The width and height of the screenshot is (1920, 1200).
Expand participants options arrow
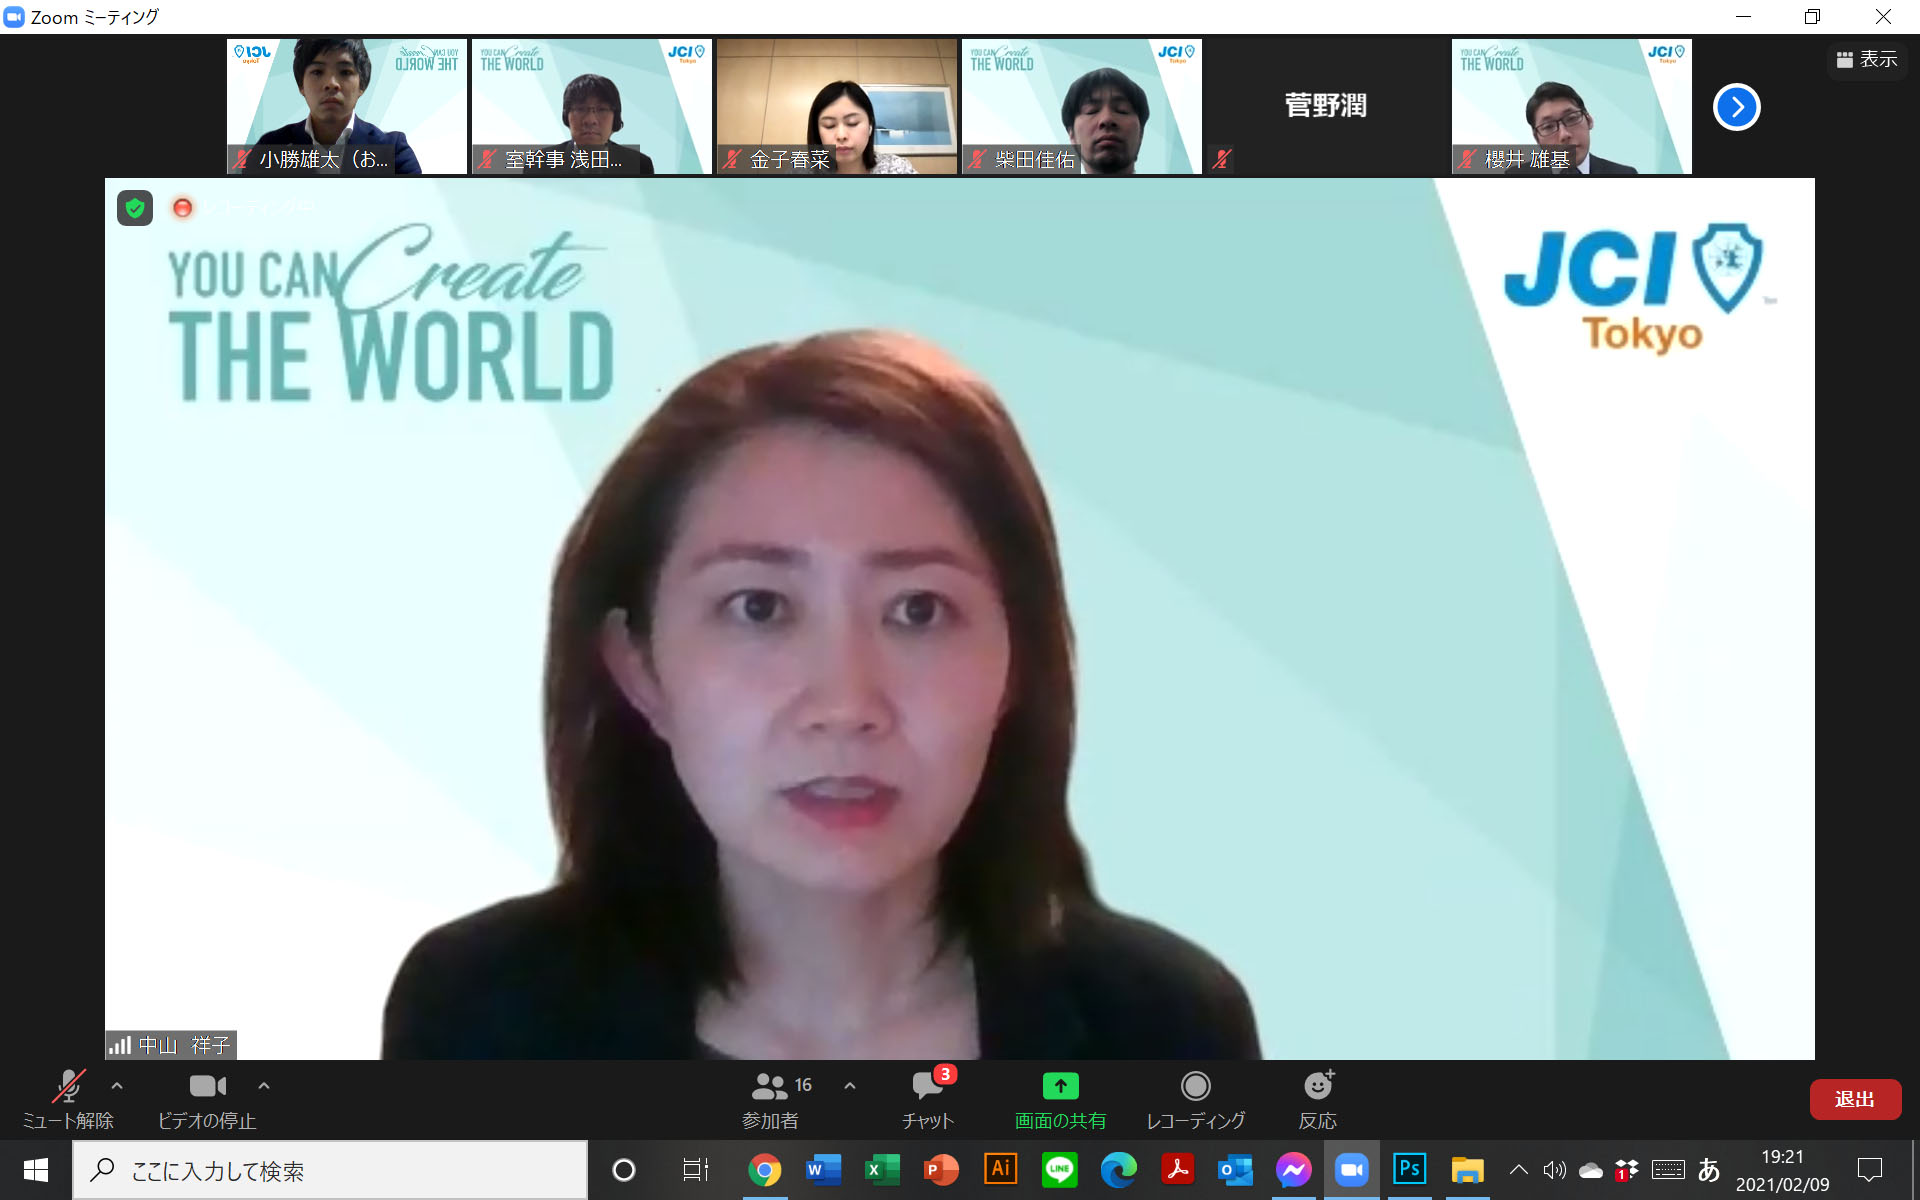coord(850,1086)
